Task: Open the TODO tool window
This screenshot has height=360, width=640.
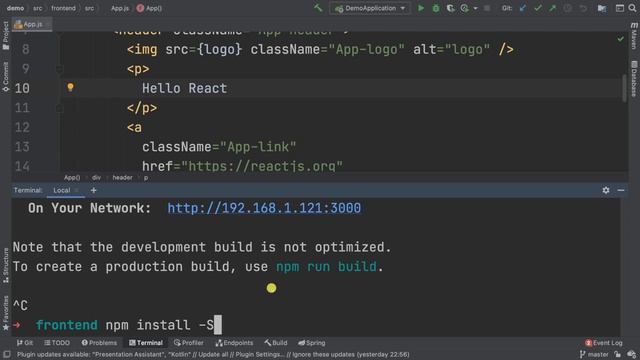Action: (x=57, y=343)
